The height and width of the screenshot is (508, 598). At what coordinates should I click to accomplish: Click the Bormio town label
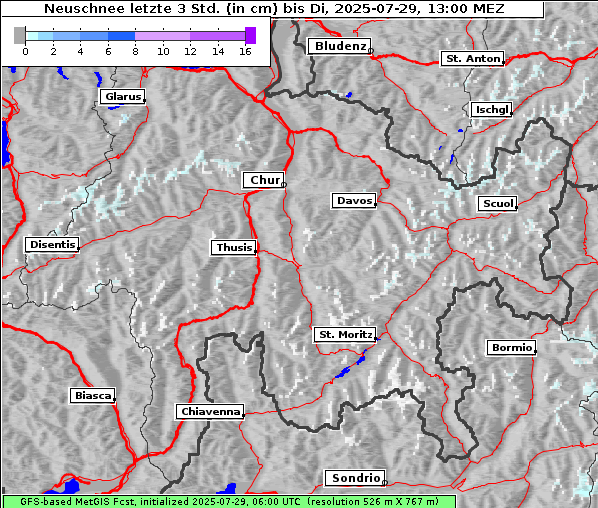tap(512, 348)
